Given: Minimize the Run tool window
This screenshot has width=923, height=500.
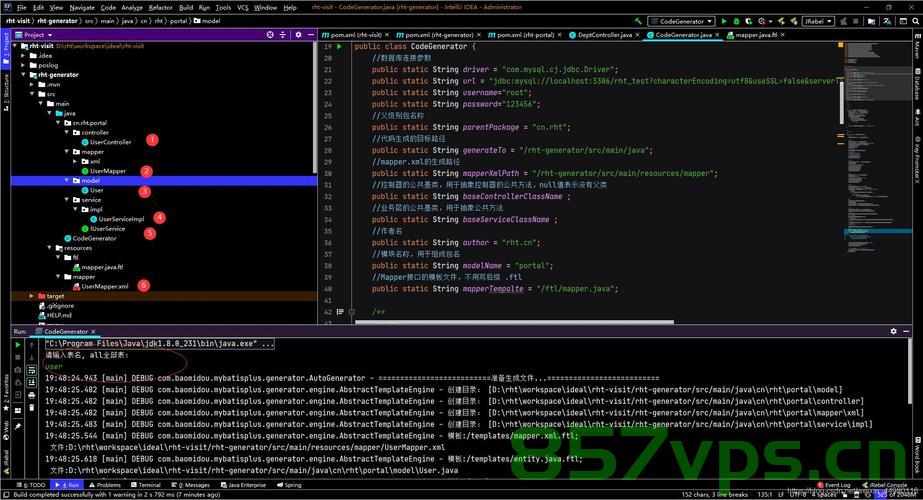Looking at the screenshot, I should [907, 332].
